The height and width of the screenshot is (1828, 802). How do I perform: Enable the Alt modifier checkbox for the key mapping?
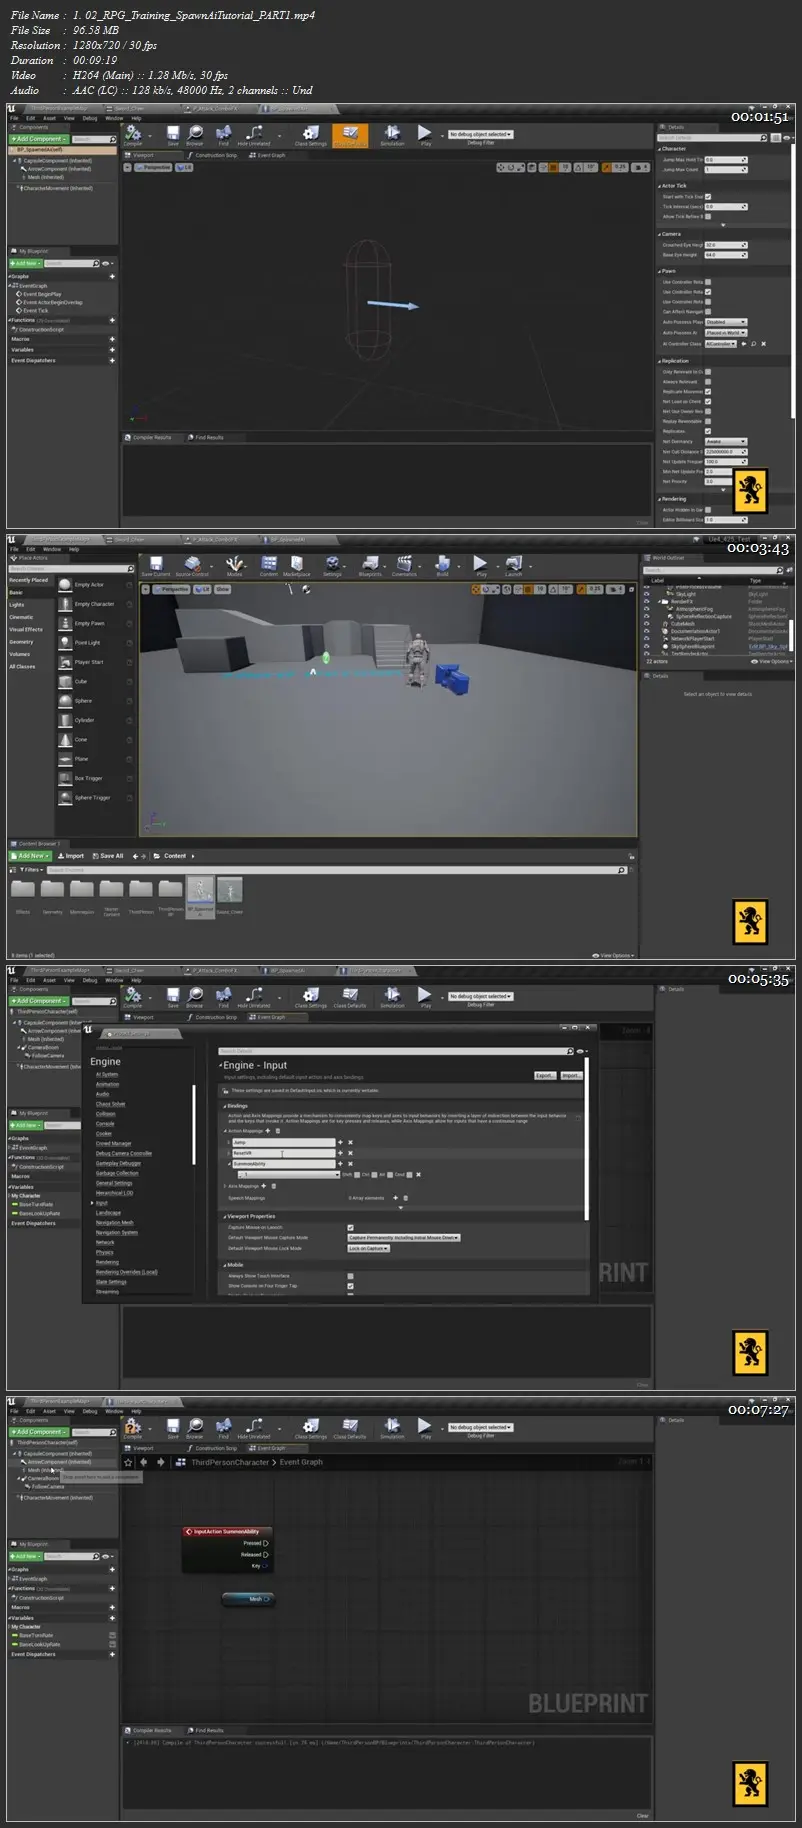point(388,1175)
